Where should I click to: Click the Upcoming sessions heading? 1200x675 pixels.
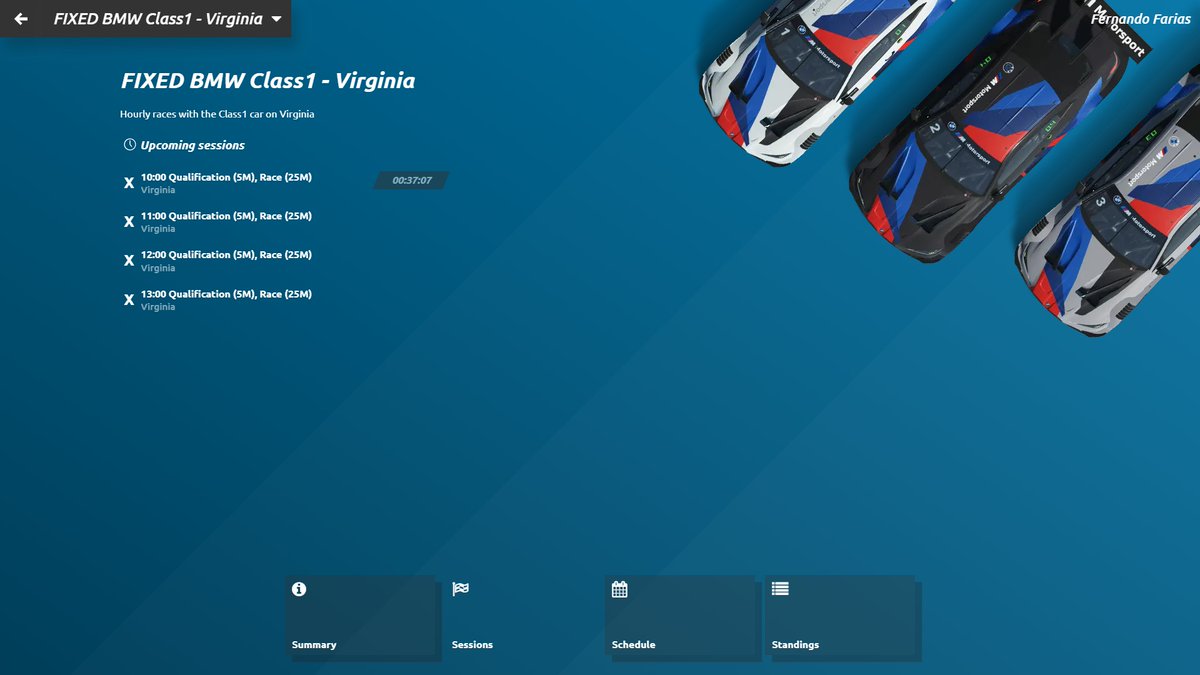pos(193,145)
